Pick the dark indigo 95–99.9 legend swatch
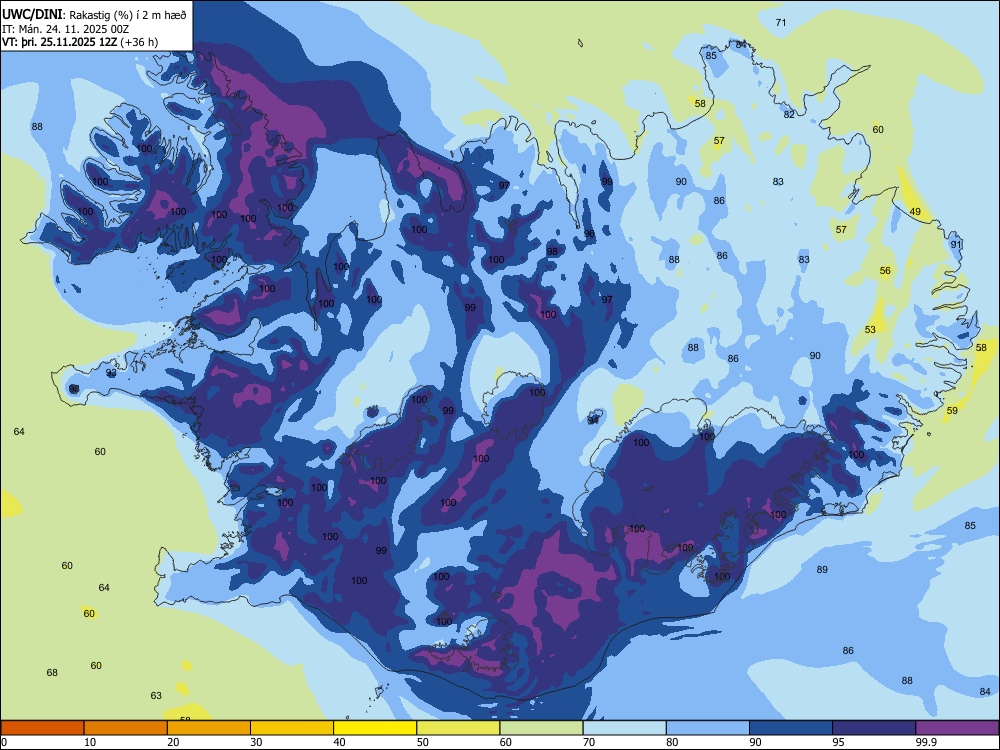 pyautogui.click(x=874, y=728)
